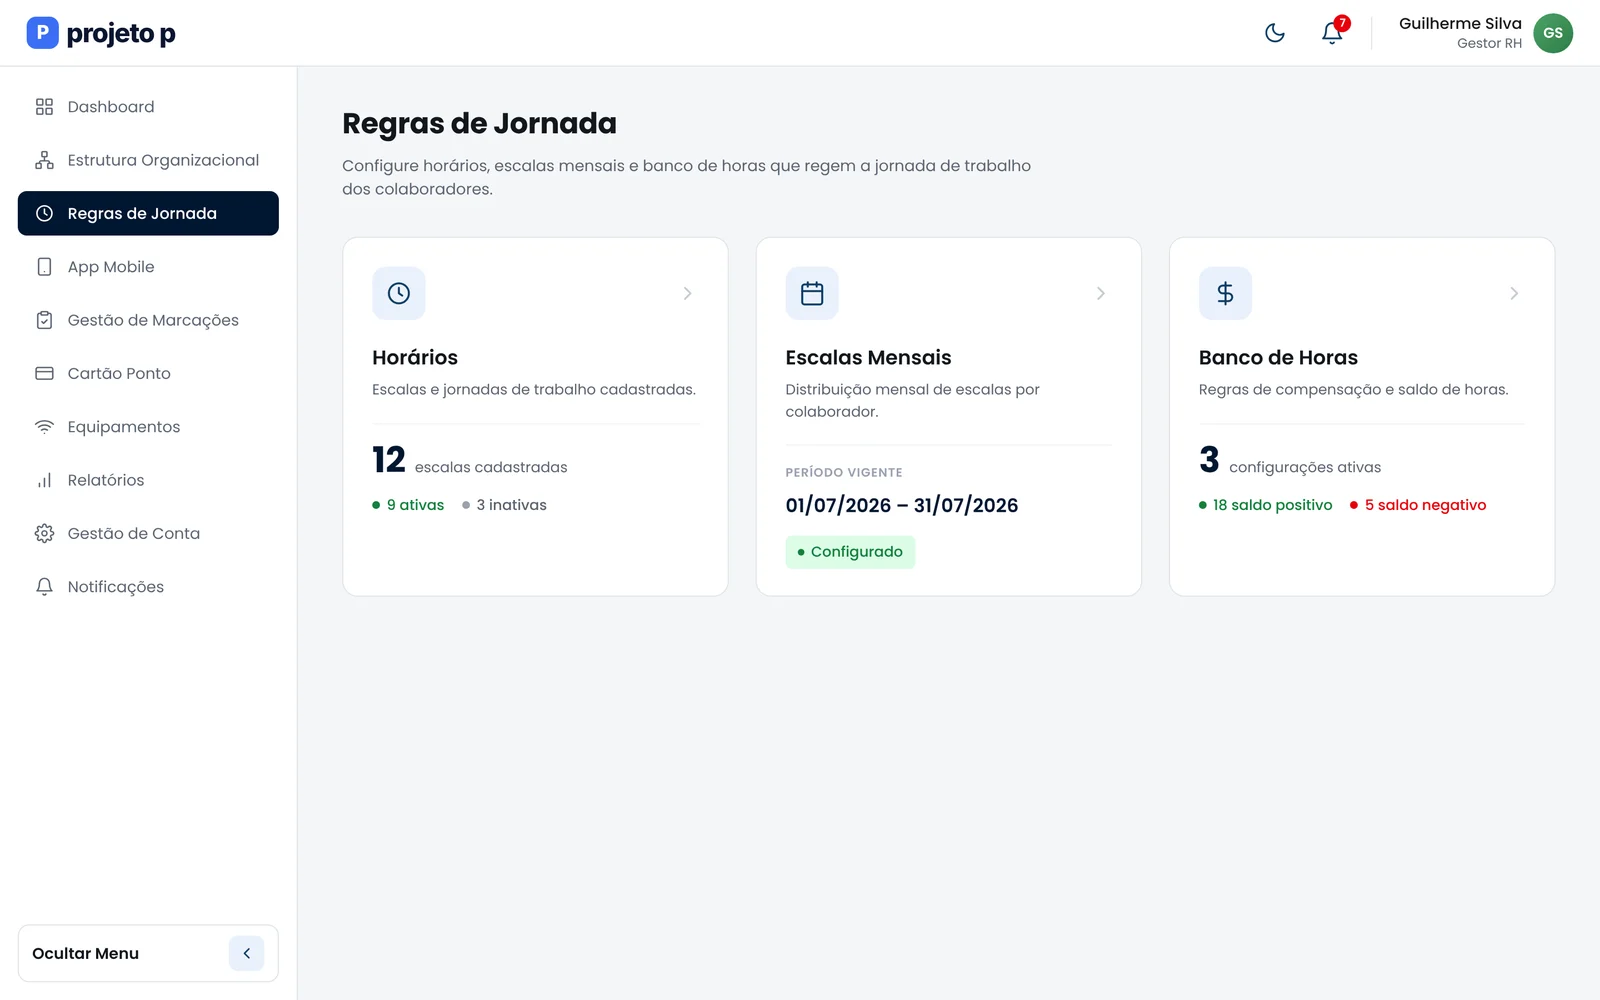This screenshot has height=1000, width=1600.
Task: Open App Mobile menu item
Action: [148, 267]
